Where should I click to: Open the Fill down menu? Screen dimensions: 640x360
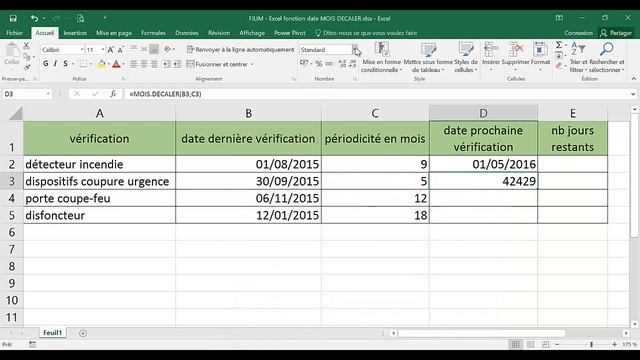(x=559, y=56)
